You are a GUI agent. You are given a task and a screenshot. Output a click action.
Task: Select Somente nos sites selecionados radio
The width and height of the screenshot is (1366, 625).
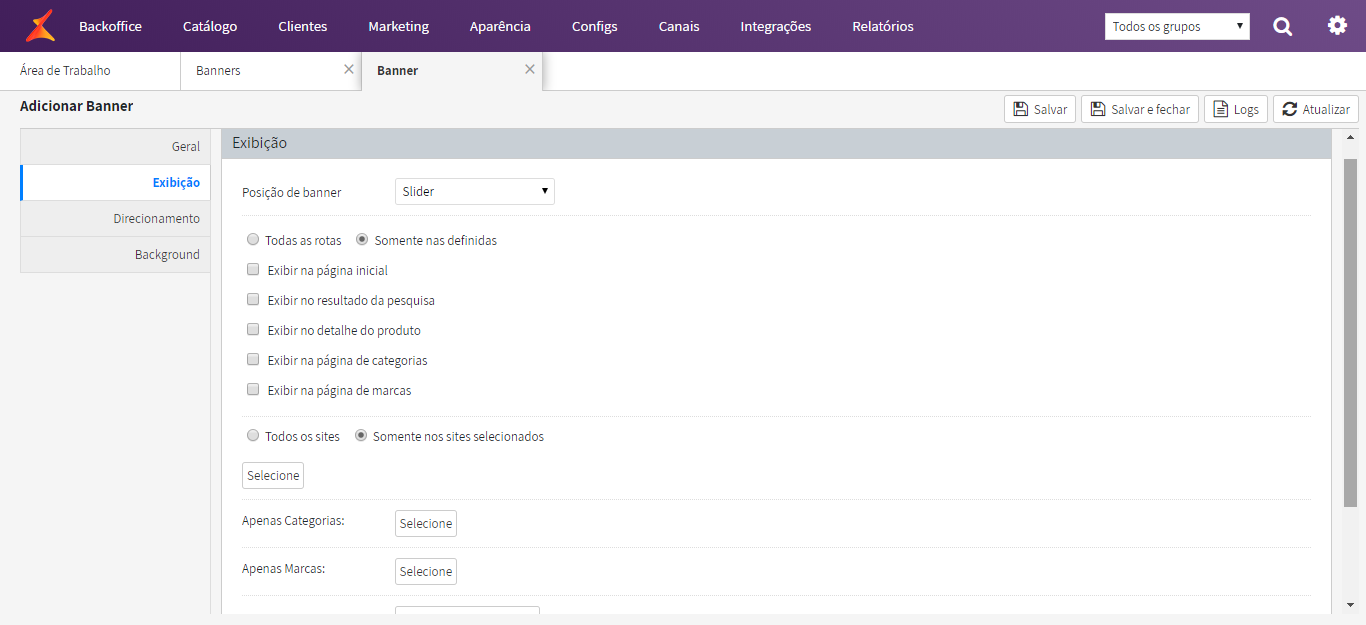click(361, 436)
